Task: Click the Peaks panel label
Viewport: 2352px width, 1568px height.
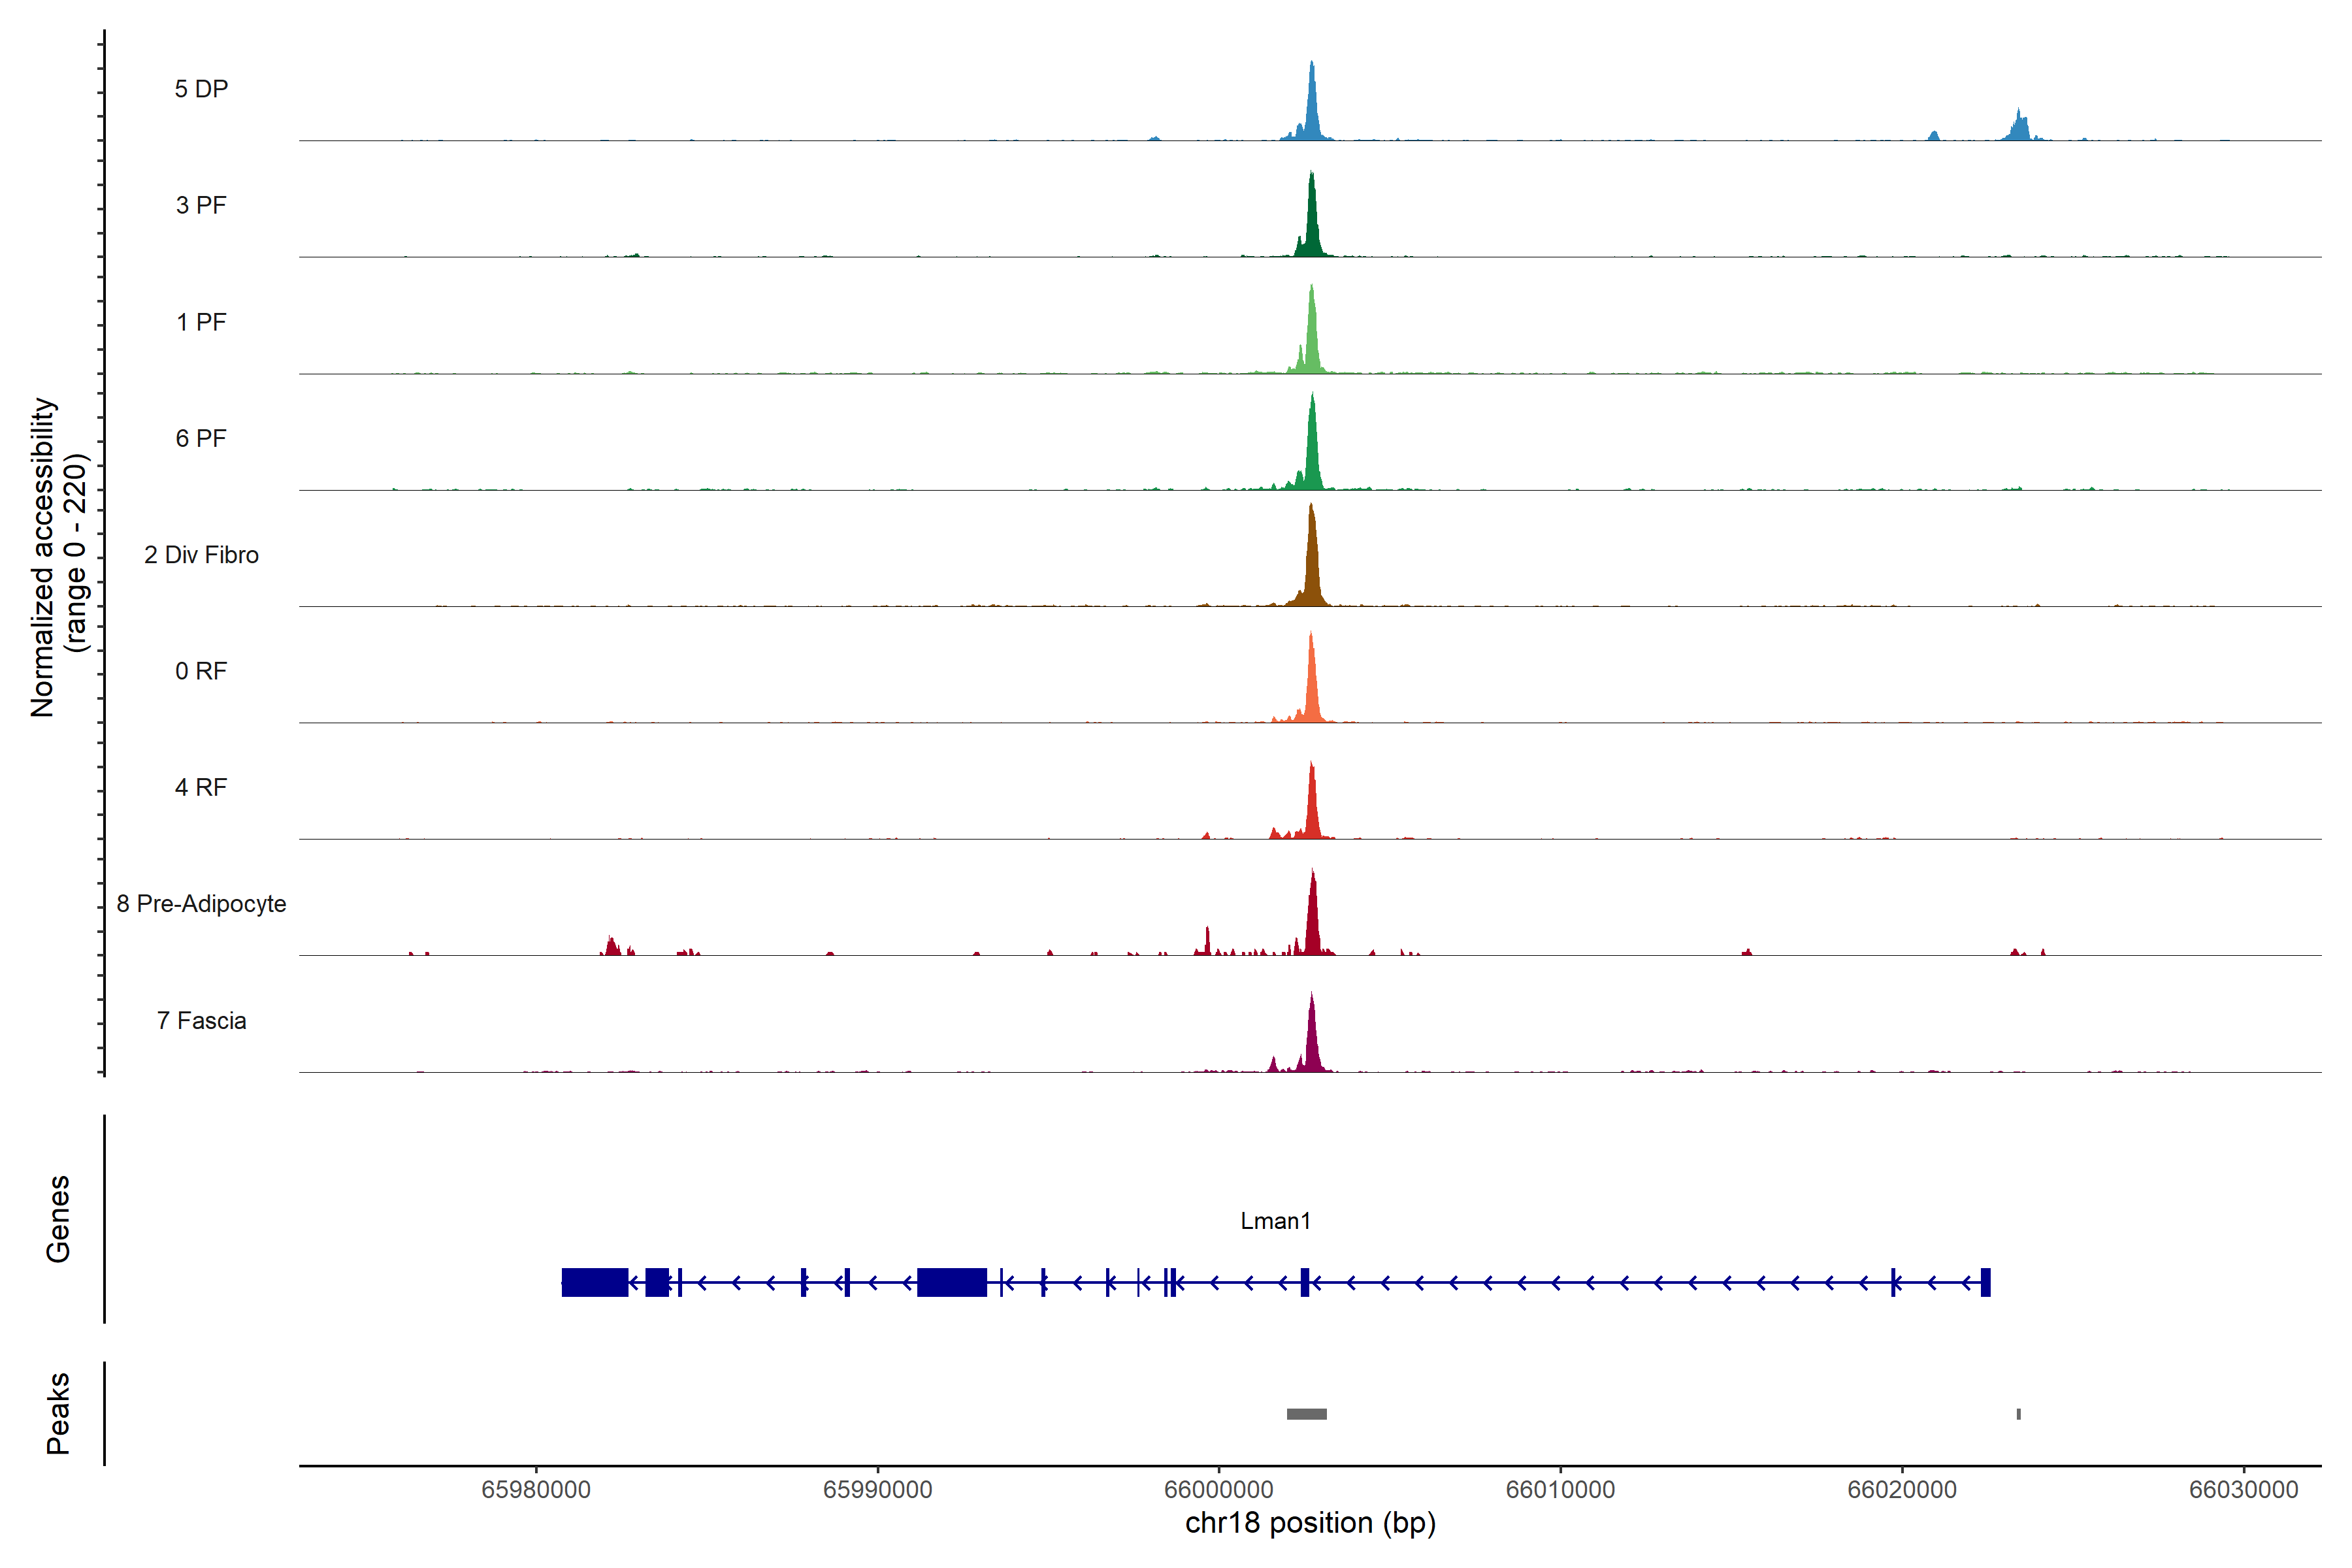Action: 58,1413
